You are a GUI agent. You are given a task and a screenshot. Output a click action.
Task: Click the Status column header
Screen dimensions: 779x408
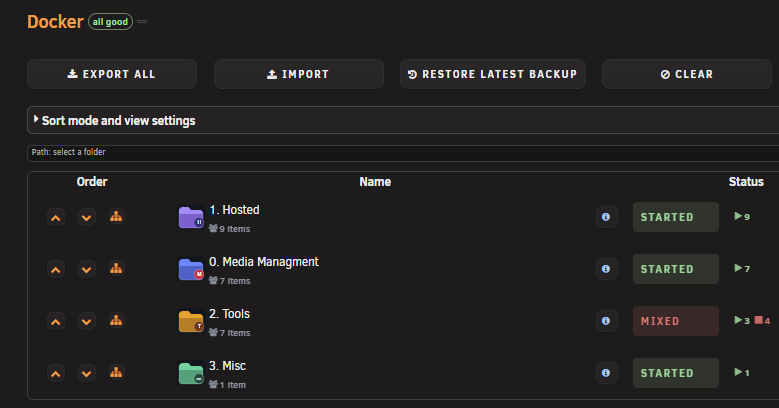[746, 182]
